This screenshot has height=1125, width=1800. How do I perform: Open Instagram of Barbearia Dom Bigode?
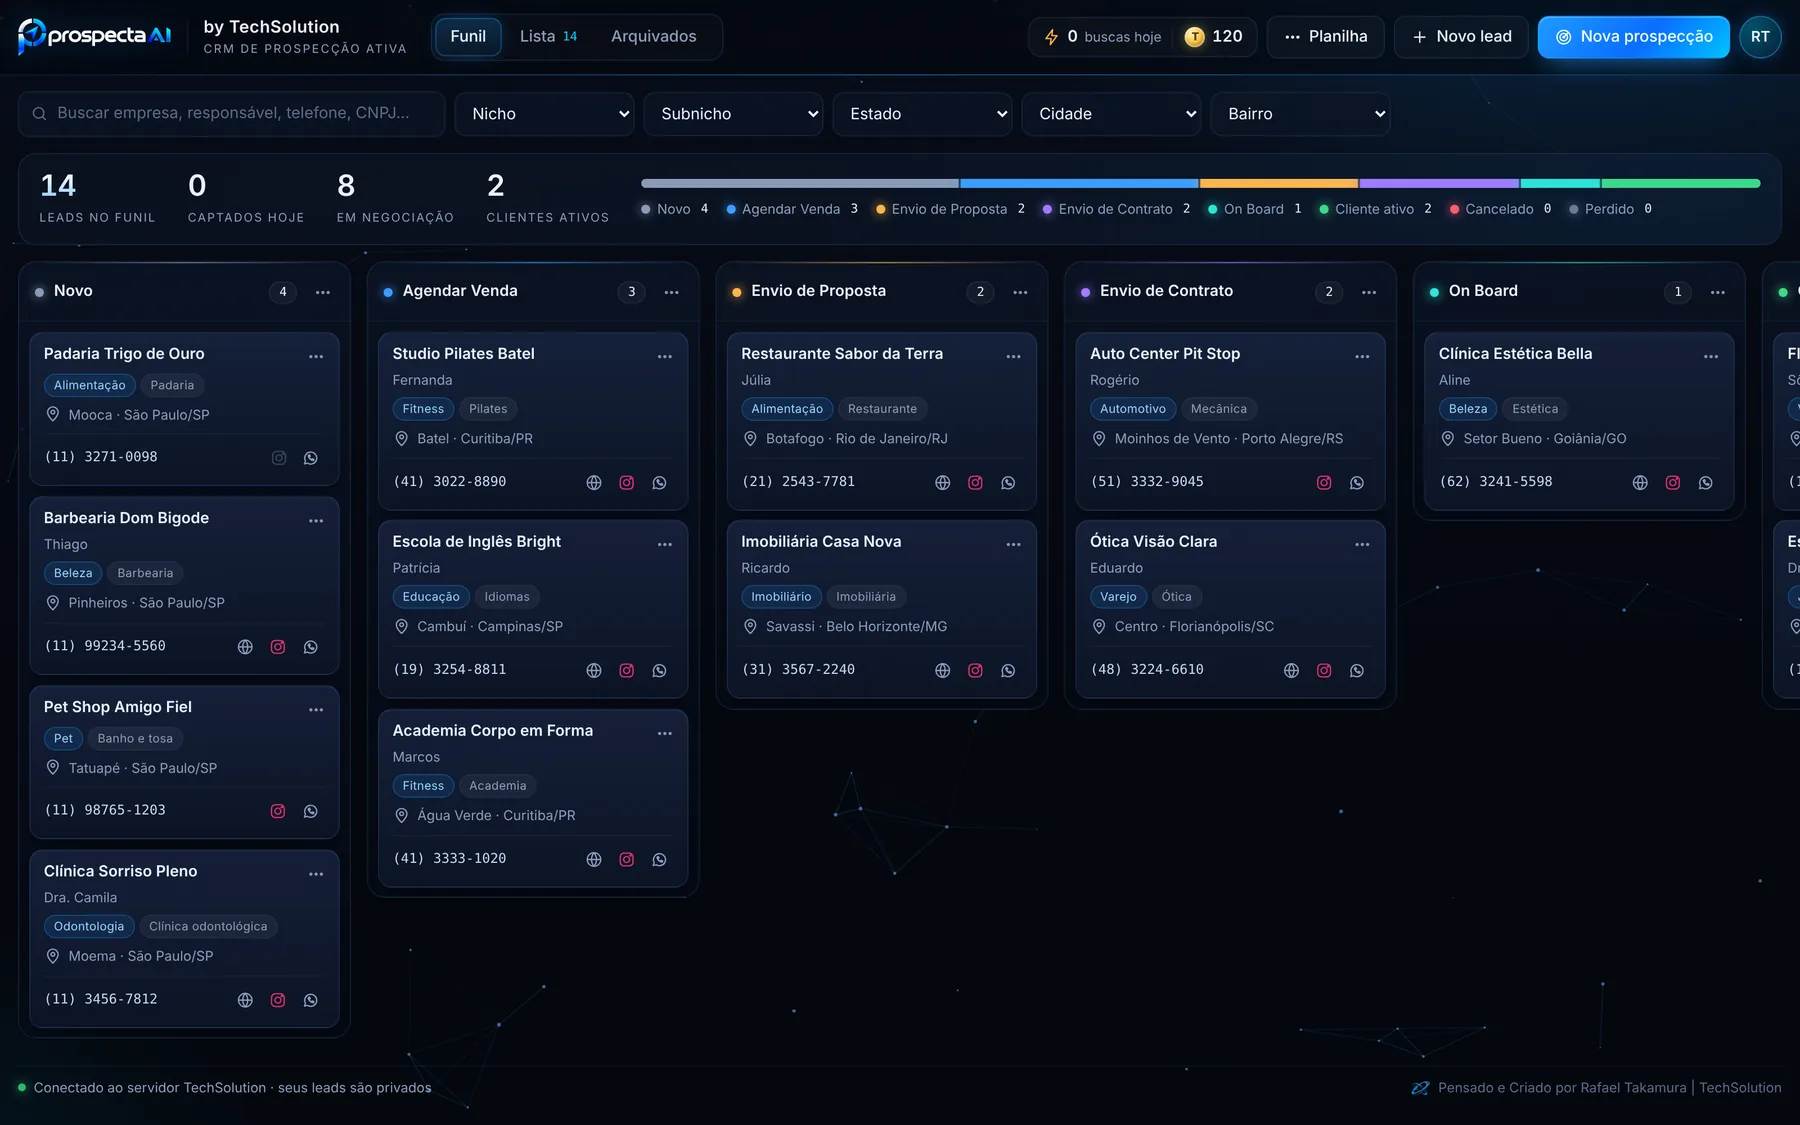point(278,647)
